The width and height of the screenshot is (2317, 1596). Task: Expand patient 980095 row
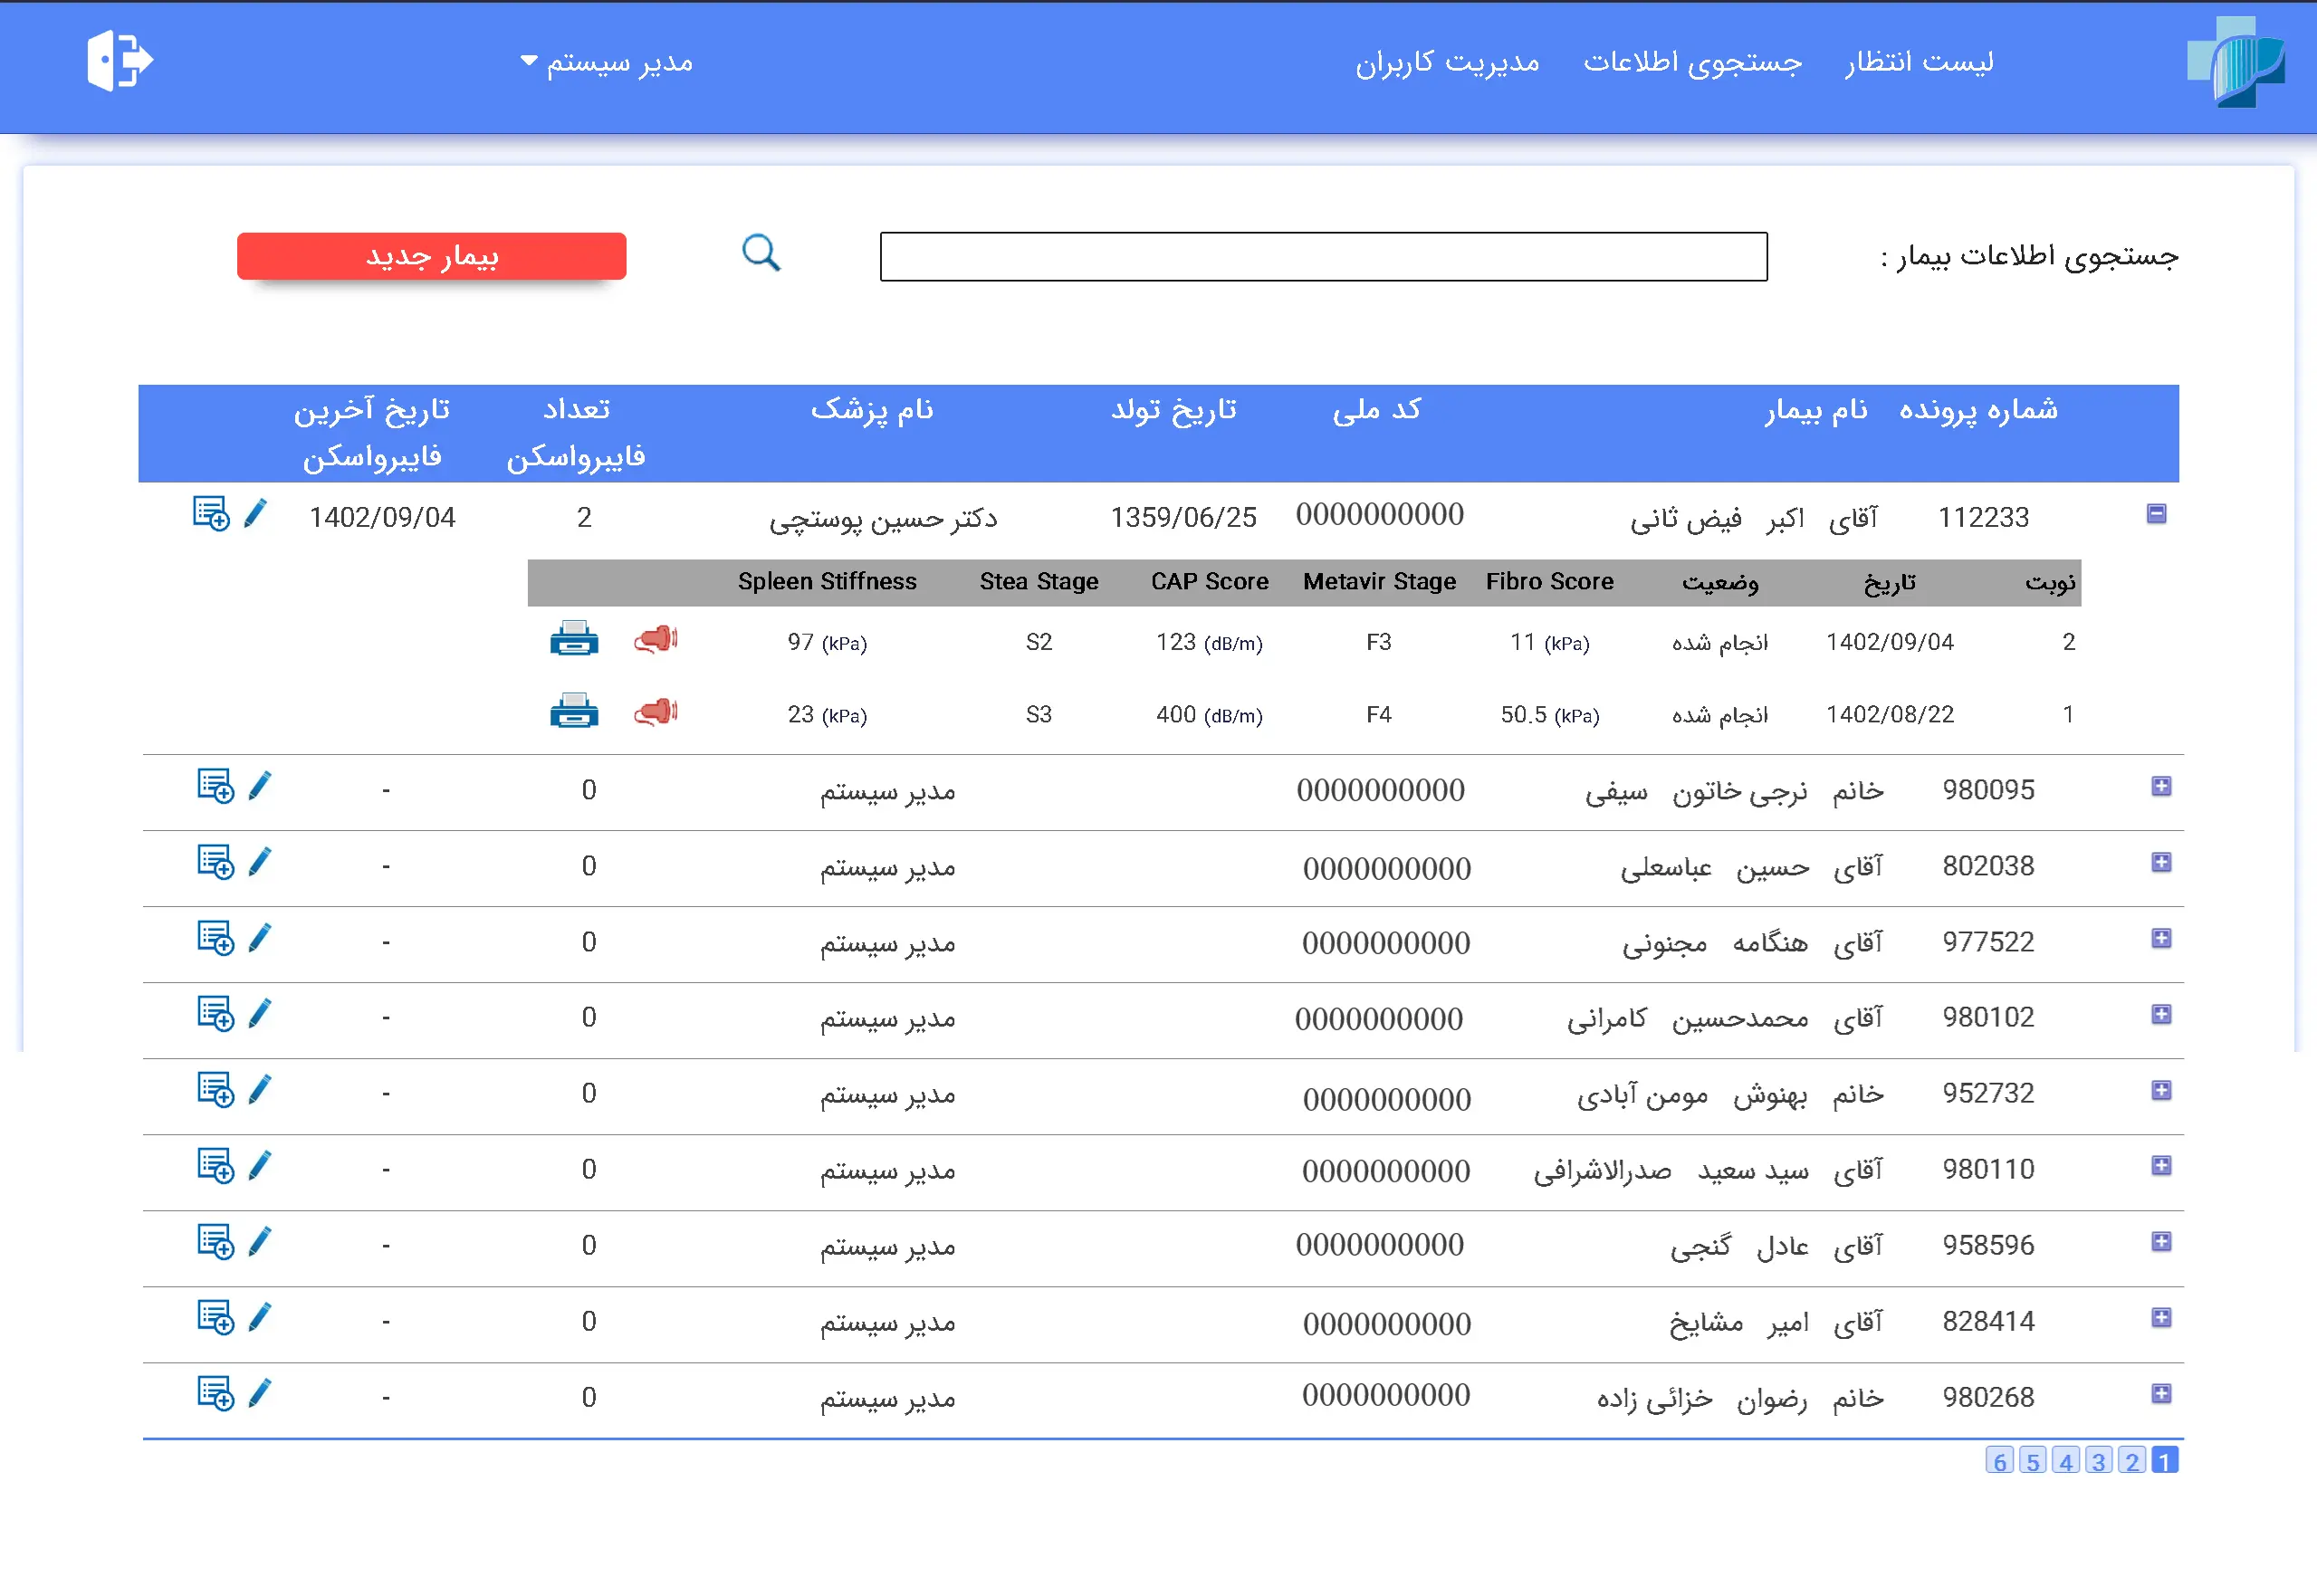(2161, 787)
